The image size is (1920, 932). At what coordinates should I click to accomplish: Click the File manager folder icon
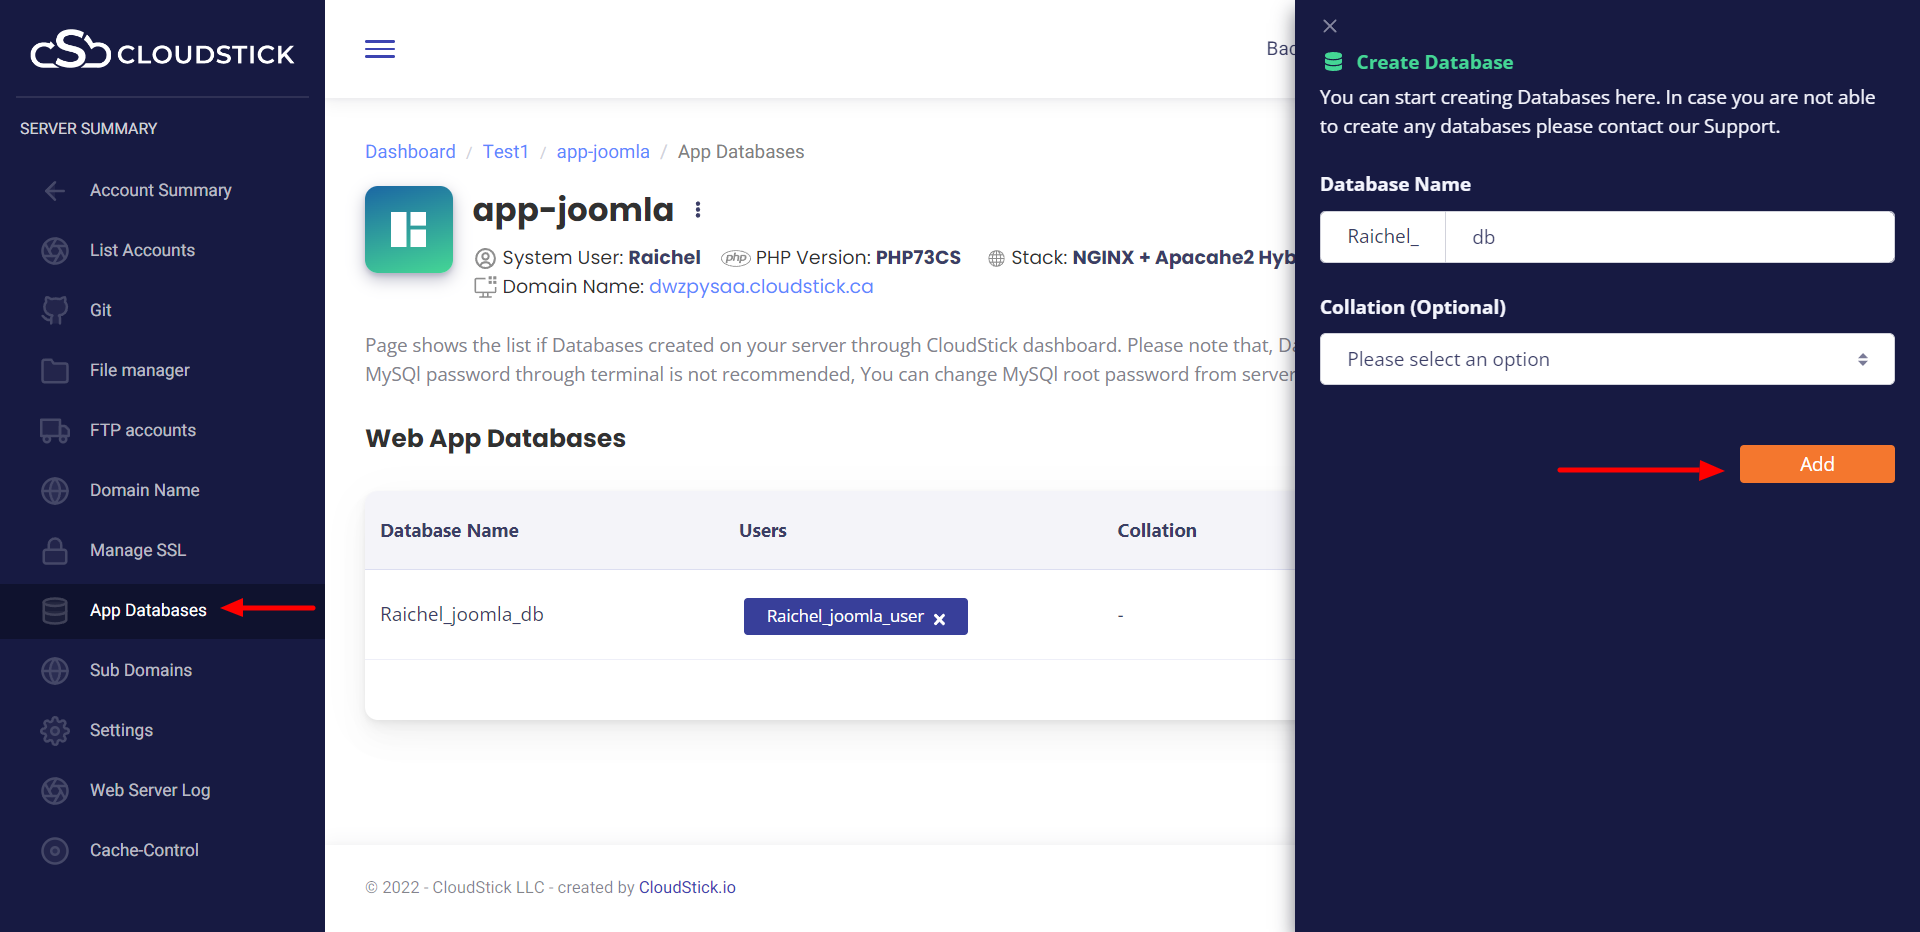(x=55, y=371)
